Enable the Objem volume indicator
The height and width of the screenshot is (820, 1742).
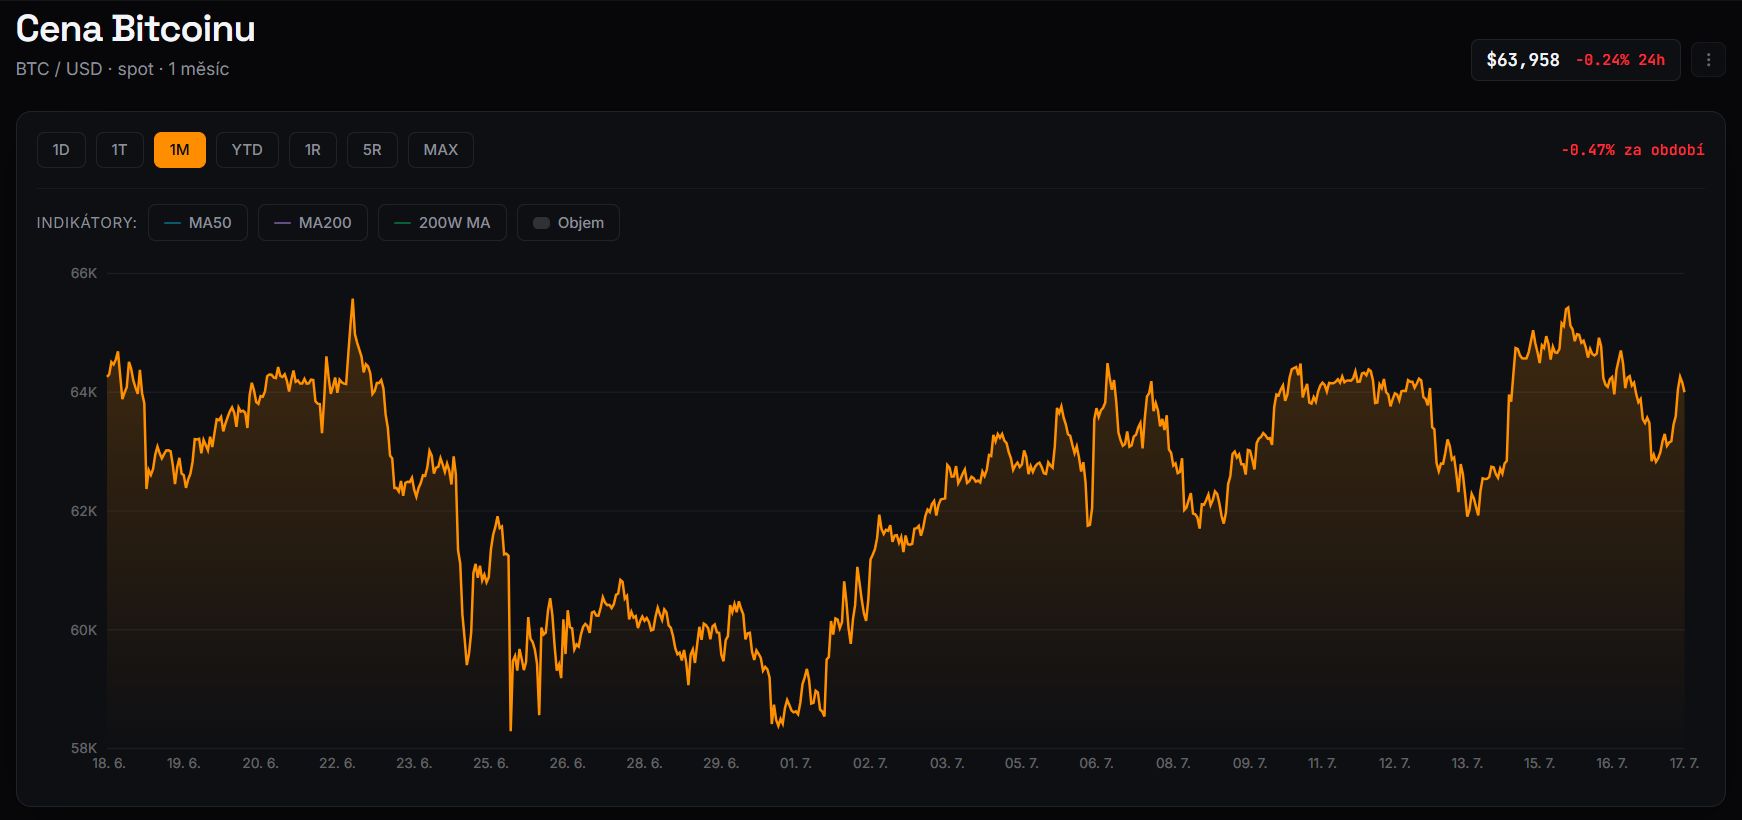568,223
